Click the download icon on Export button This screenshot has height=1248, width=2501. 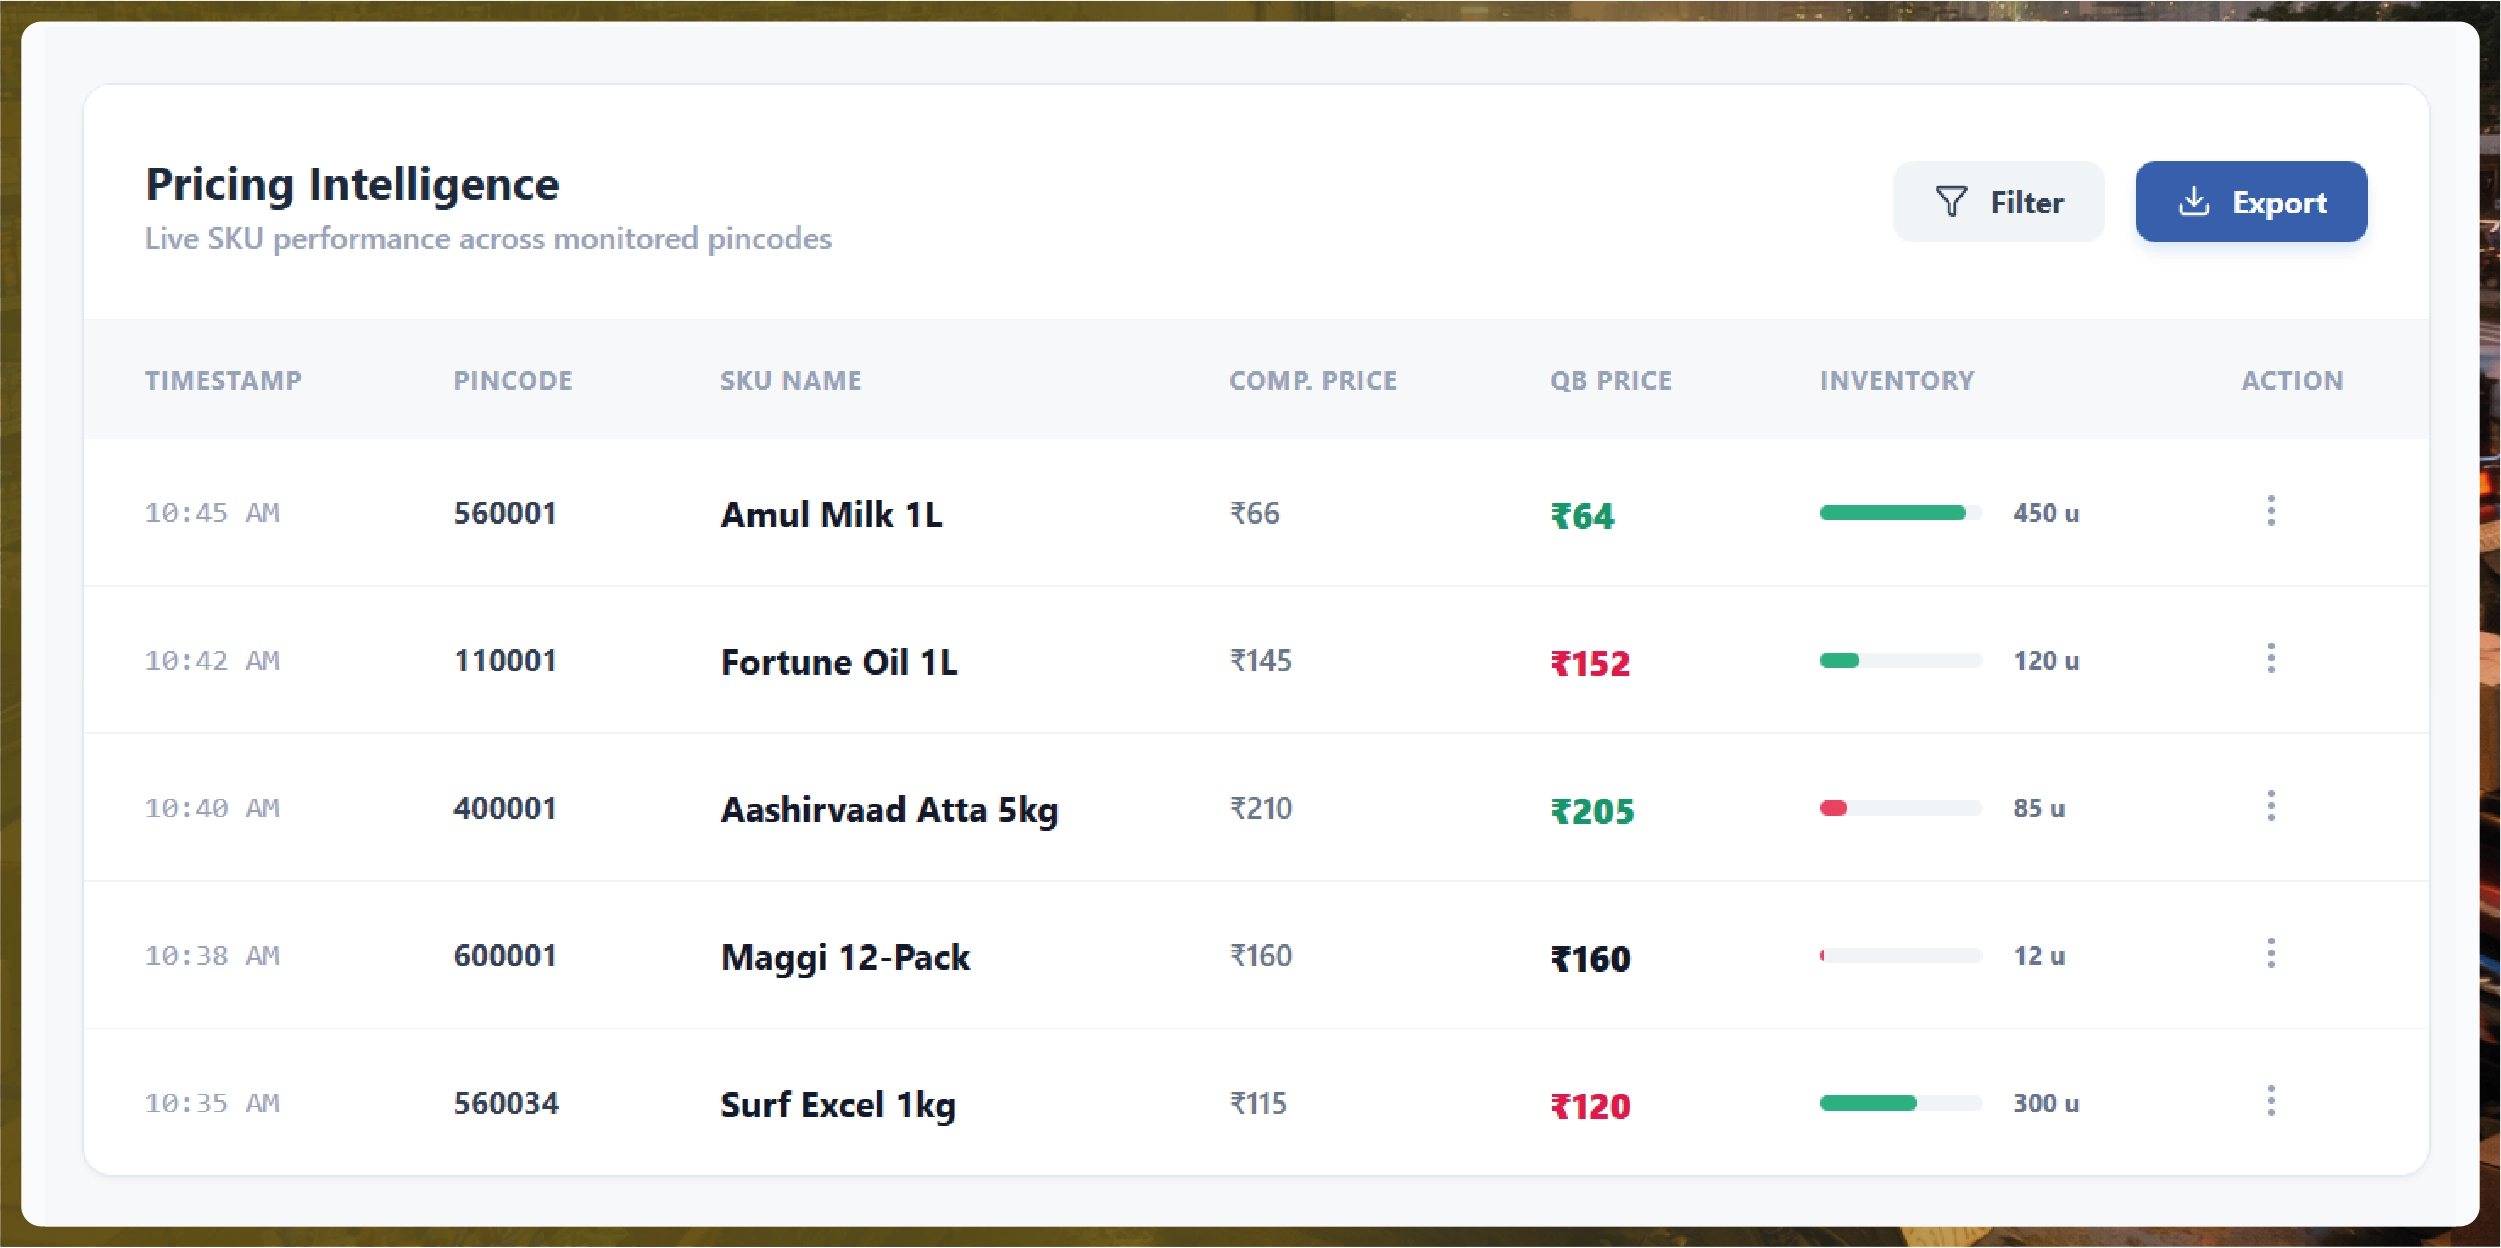click(x=2193, y=200)
